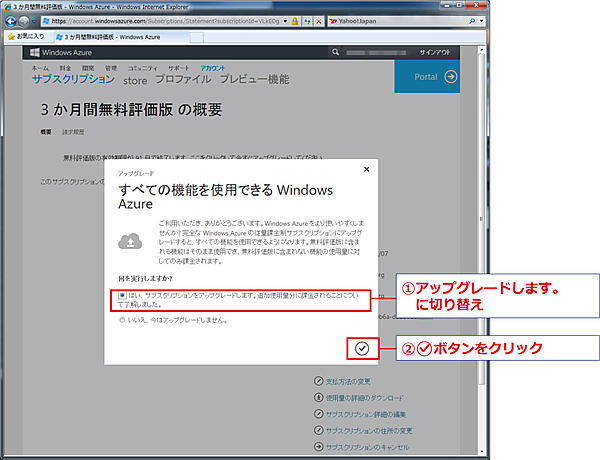This screenshot has width=600, height=460.
Task: Open the 料金 menu item
Action: pos(65,68)
